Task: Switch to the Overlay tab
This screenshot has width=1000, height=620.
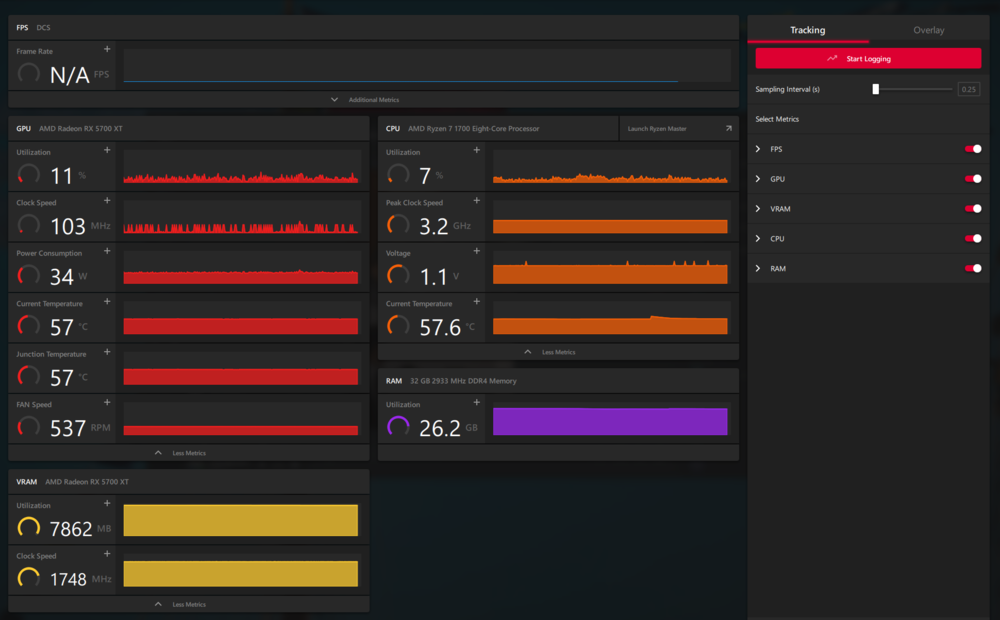Action: (x=928, y=30)
